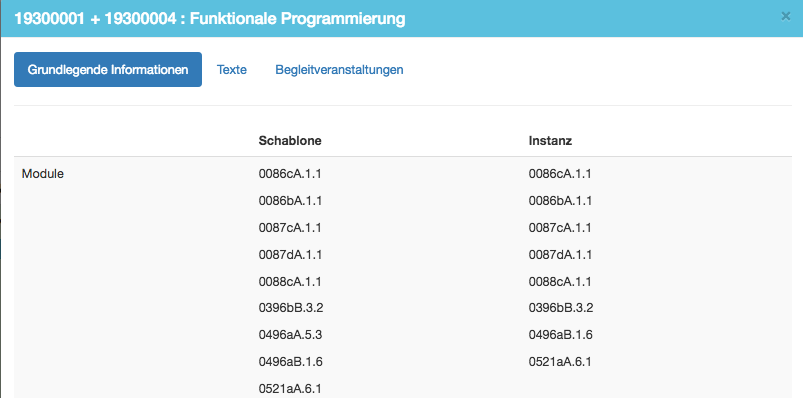803x398 pixels.
Task: Close the Funktionale Programmierung dialog
Action: click(786, 17)
